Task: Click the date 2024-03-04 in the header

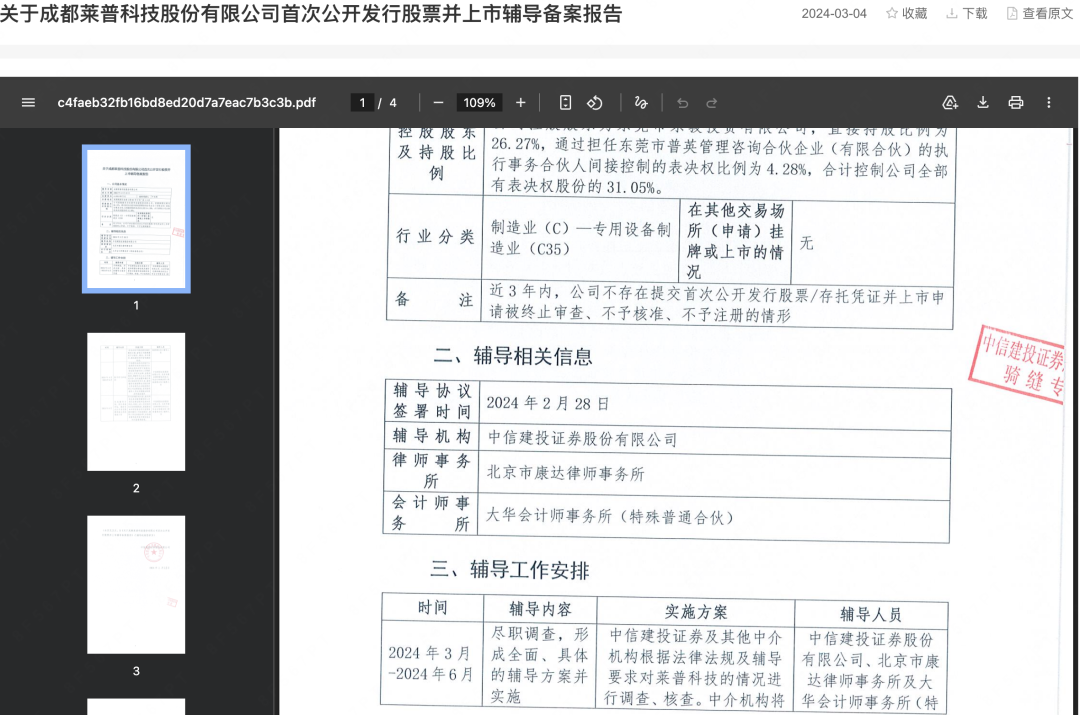Action: click(x=834, y=13)
